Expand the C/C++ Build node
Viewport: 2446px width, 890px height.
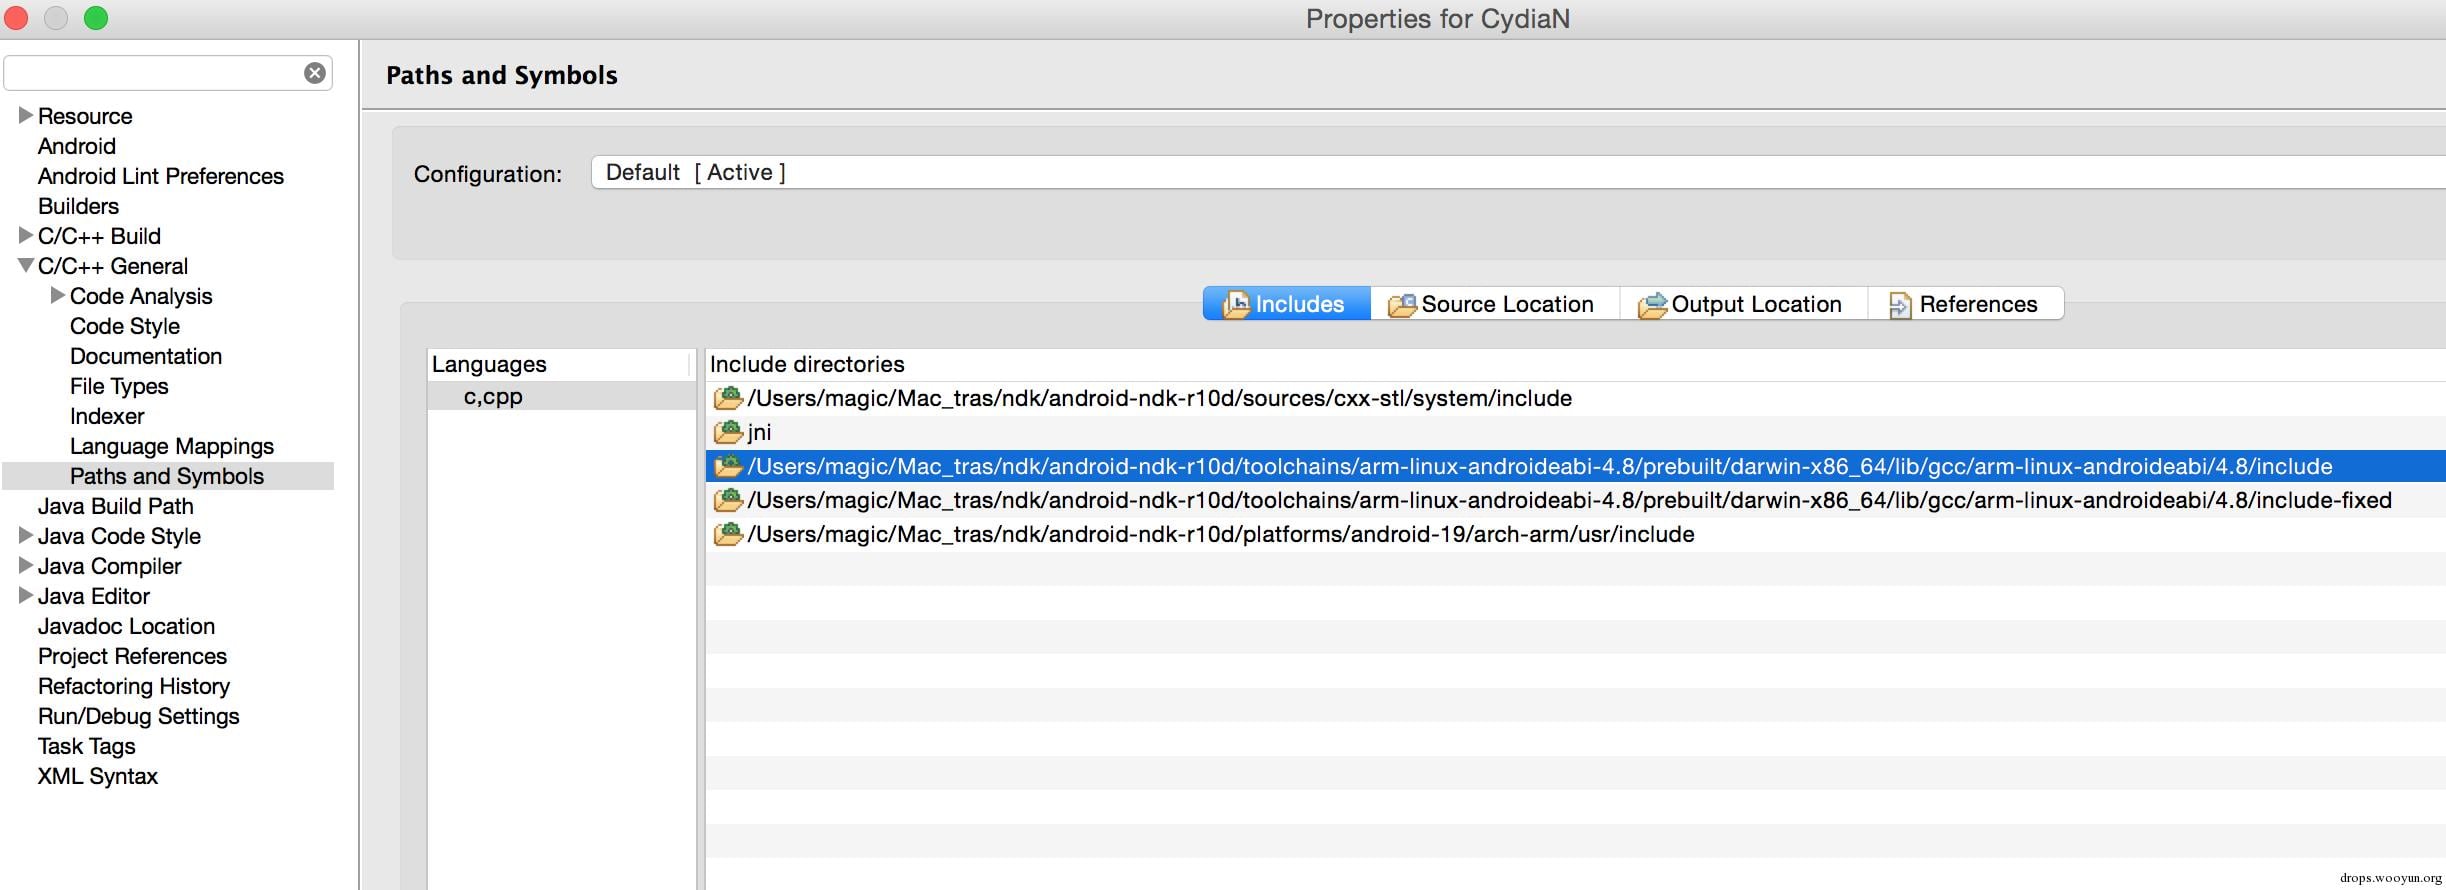click(x=26, y=236)
